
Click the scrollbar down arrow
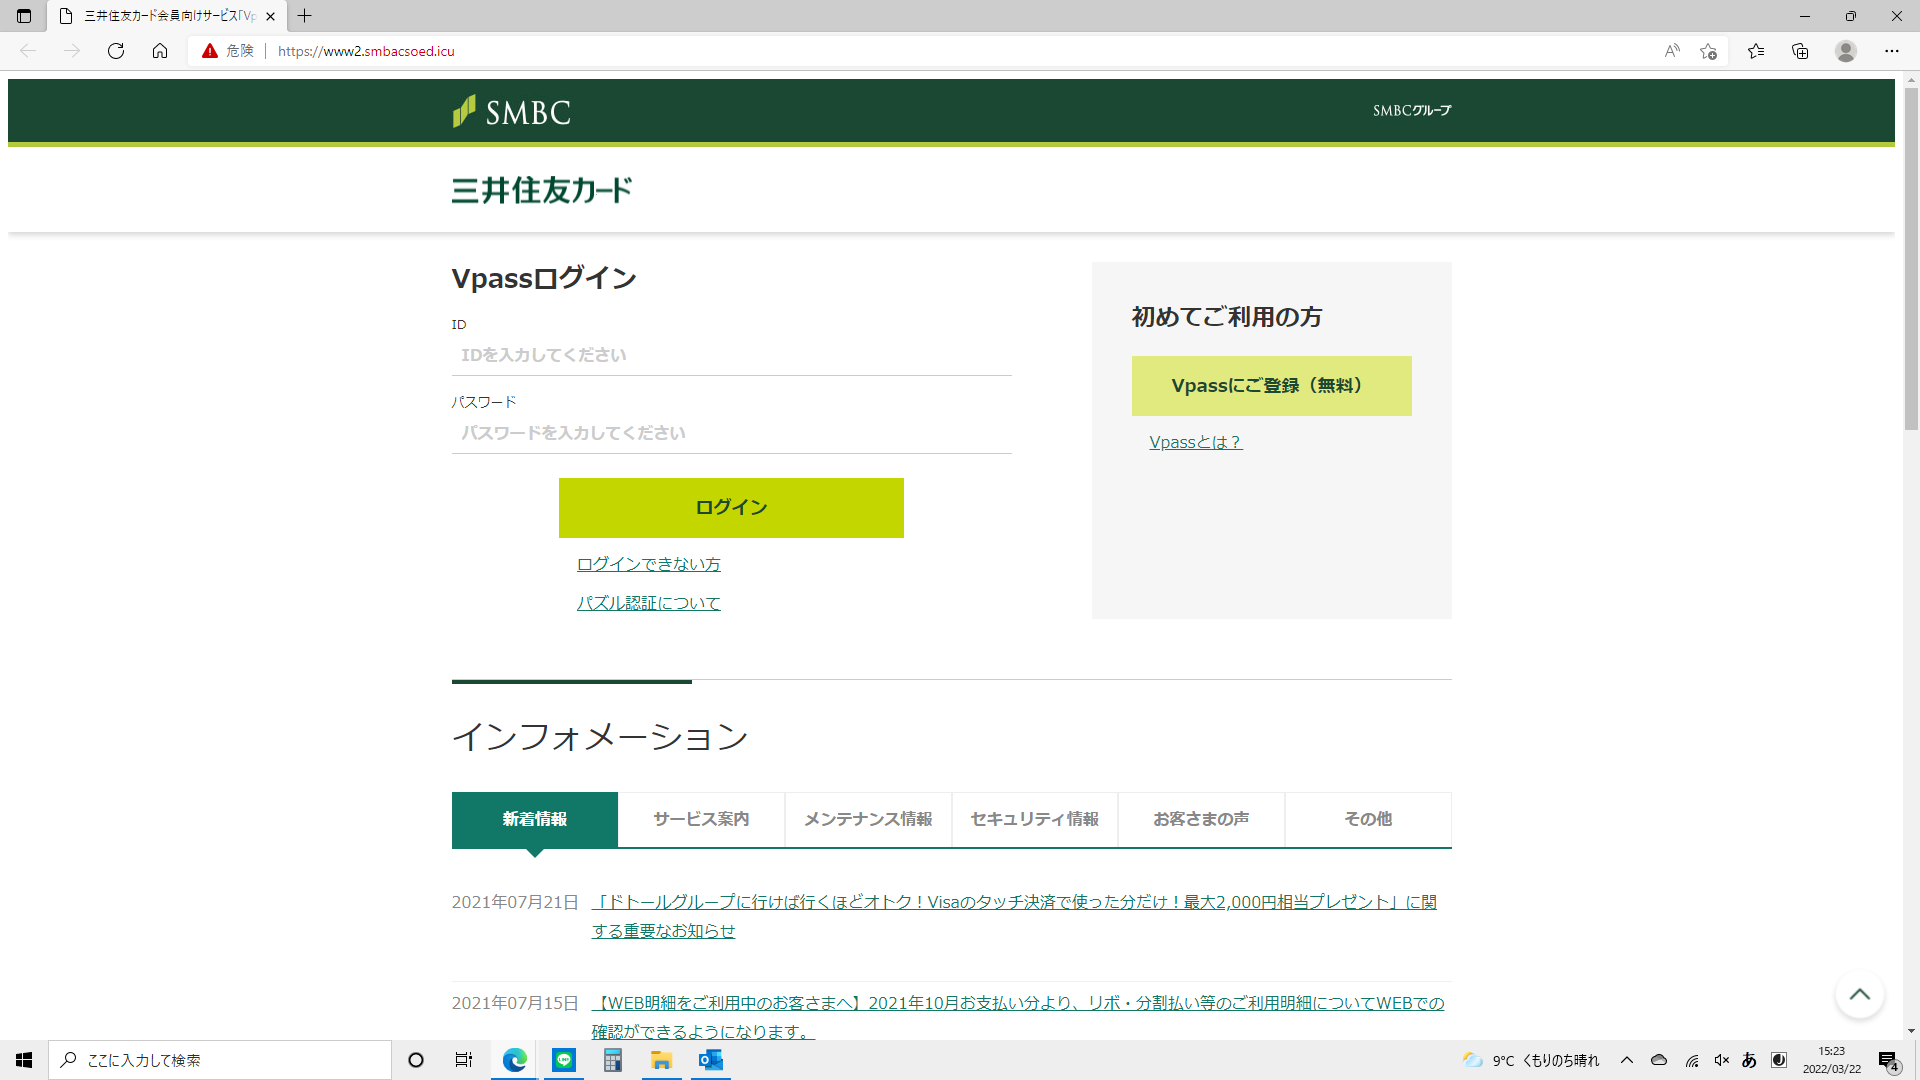point(1911,1031)
